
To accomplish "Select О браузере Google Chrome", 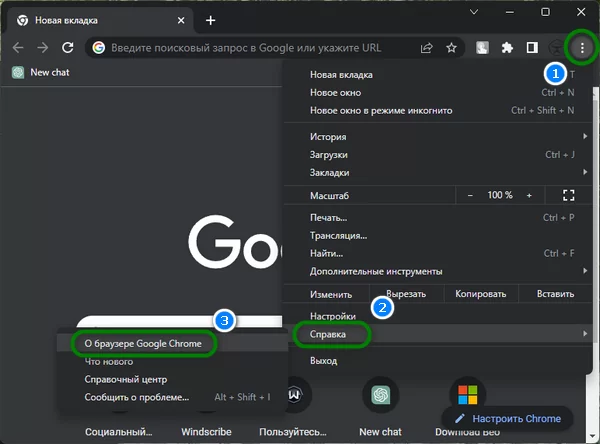I will click(143, 343).
